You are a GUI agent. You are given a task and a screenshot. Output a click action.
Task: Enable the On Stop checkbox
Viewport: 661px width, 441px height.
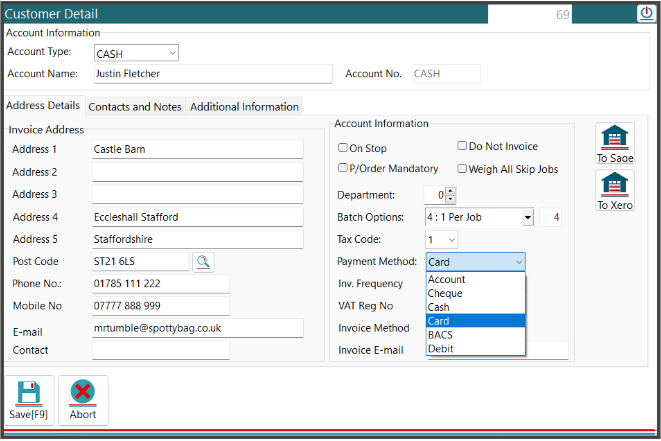pyautogui.click(x=343, y=148)
